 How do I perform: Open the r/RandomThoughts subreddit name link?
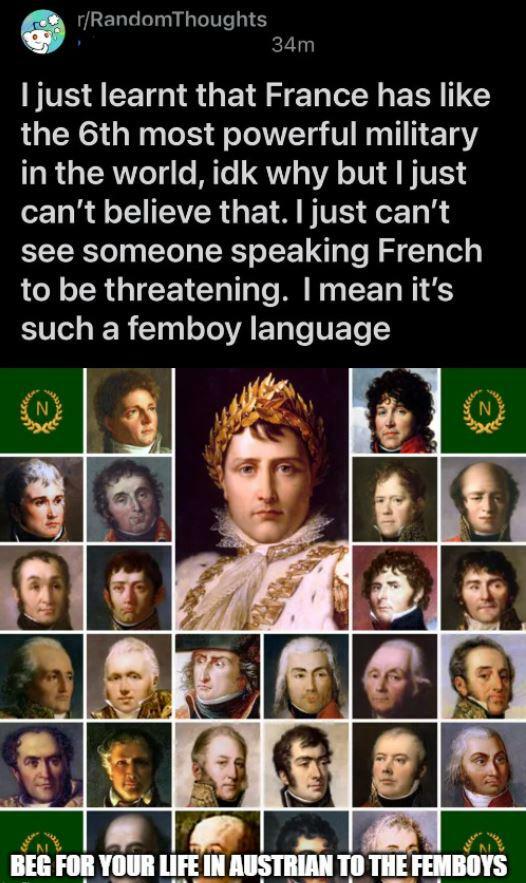click(172, 19)
